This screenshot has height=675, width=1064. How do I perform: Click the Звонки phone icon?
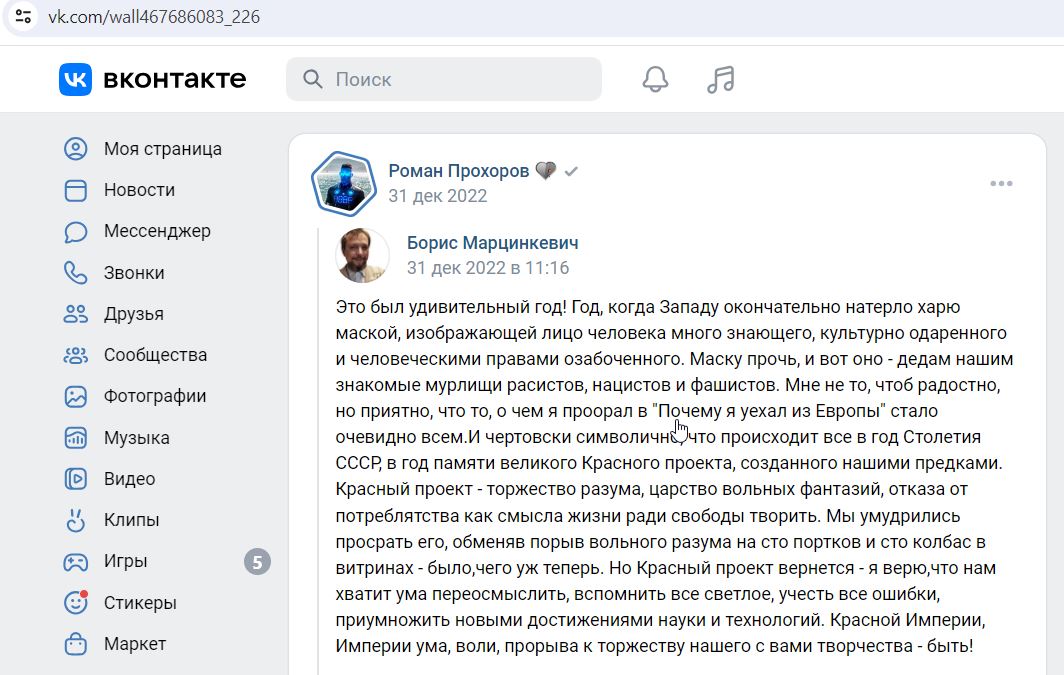pos(75,272)
